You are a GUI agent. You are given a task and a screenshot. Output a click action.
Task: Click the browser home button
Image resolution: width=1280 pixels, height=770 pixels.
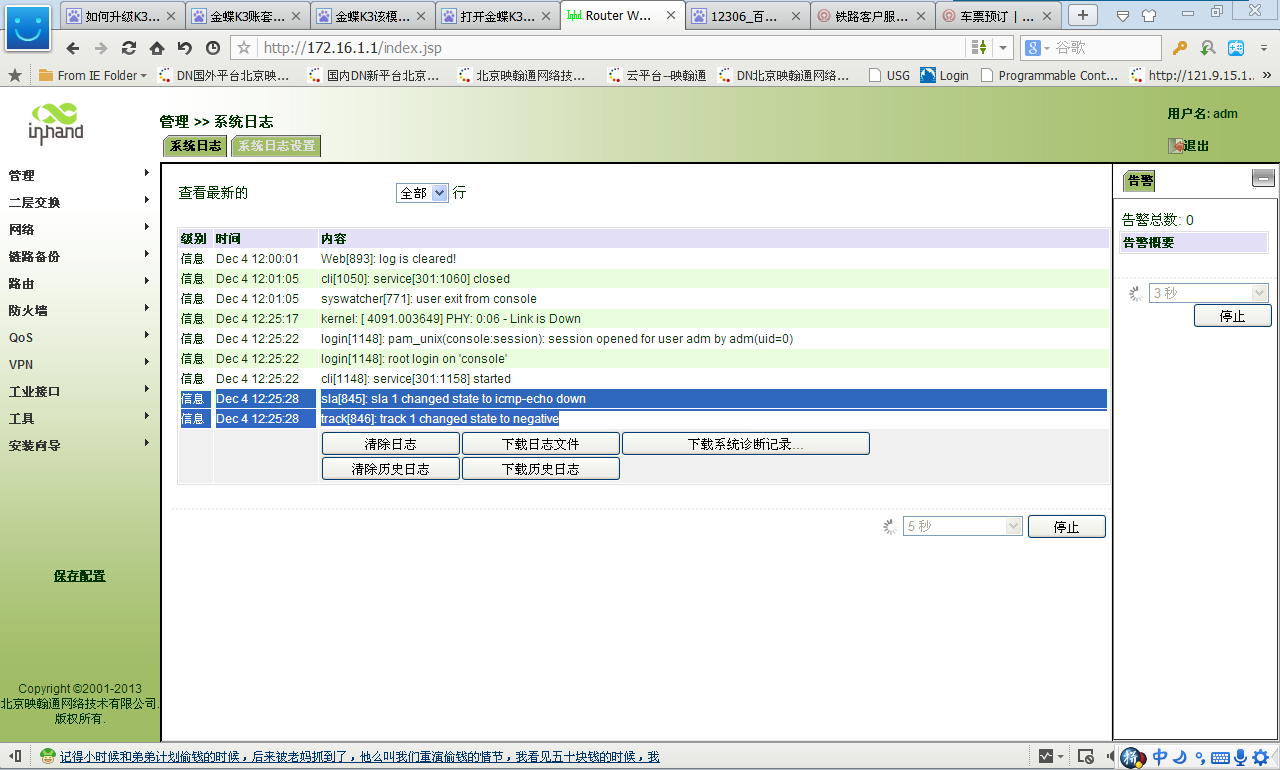(157, 48)
